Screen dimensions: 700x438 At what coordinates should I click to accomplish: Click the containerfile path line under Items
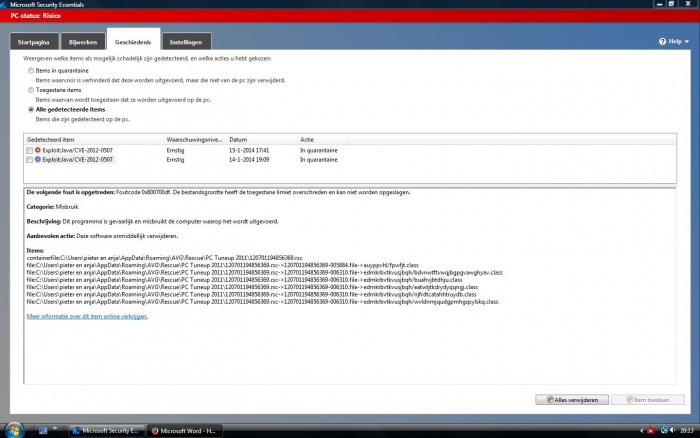click(164, 258)
